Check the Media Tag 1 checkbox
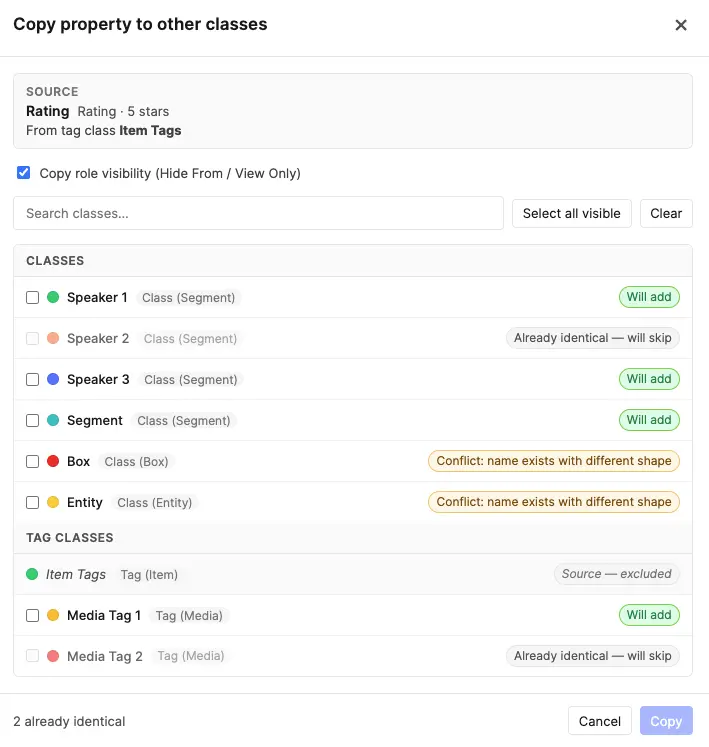Screen dimensions: 709x747 click(32, 616)
